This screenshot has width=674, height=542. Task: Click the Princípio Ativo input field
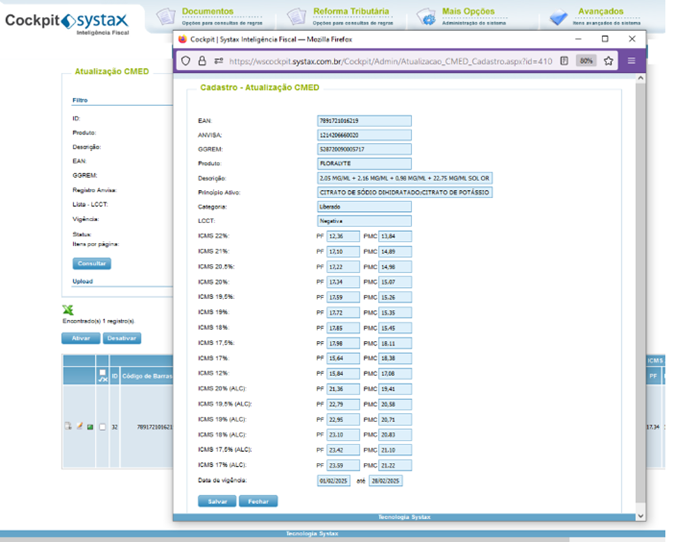[404, 192]
